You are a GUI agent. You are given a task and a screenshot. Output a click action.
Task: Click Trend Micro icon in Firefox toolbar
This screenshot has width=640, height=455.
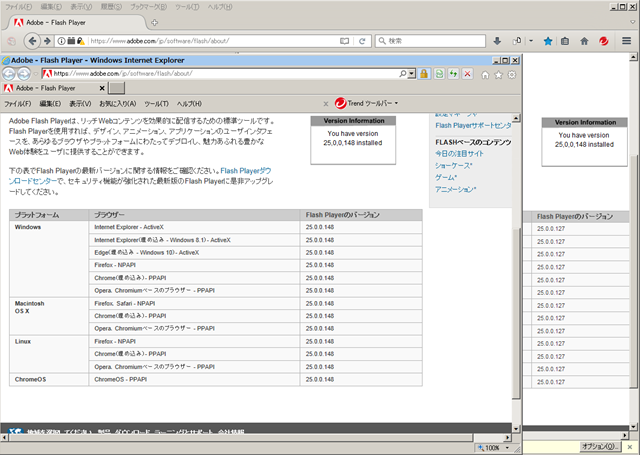coord(604,41)
